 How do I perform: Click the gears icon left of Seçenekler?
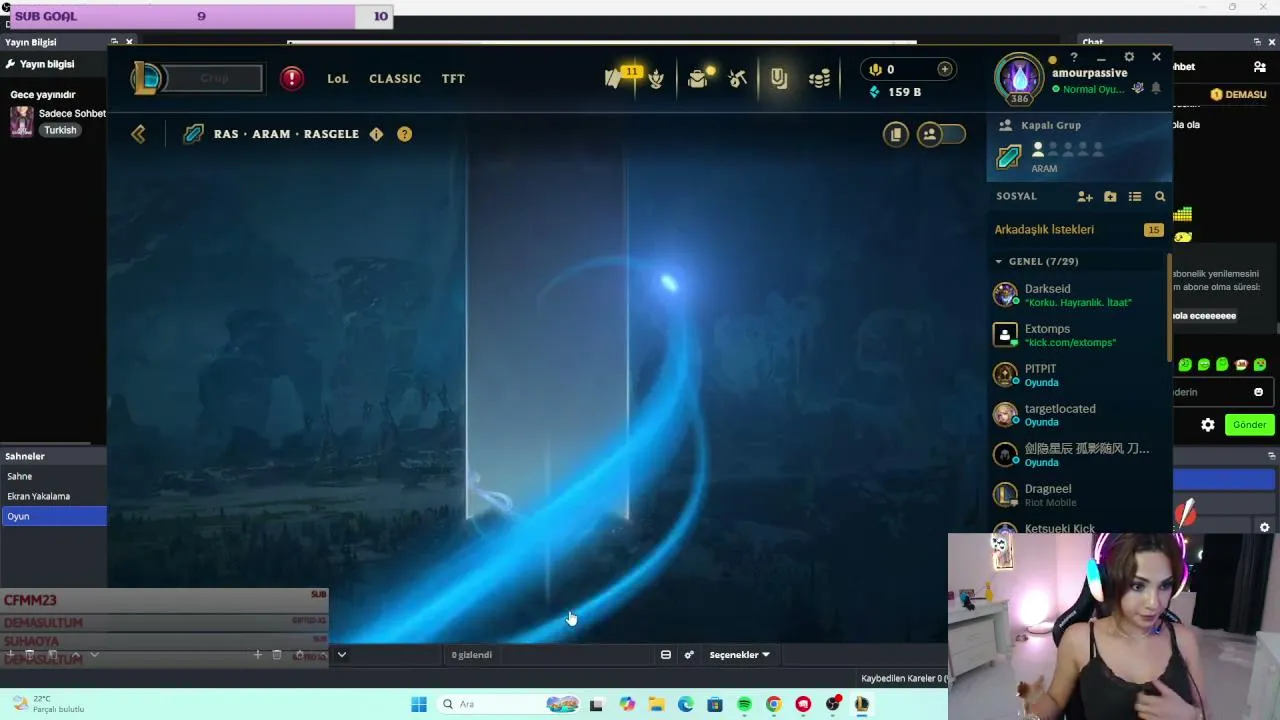[x=689, y=655]
